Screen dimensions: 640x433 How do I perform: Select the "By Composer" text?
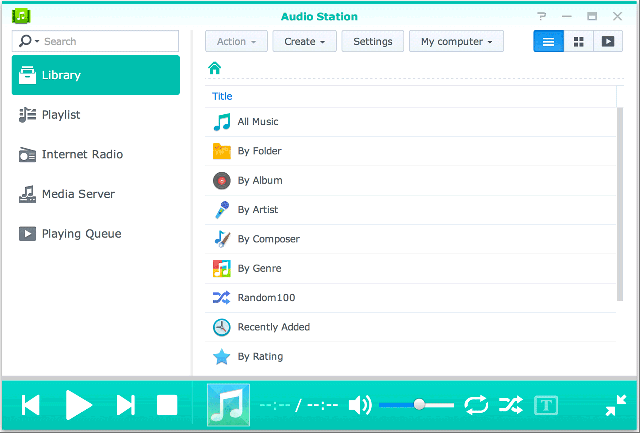coord(269,239)
